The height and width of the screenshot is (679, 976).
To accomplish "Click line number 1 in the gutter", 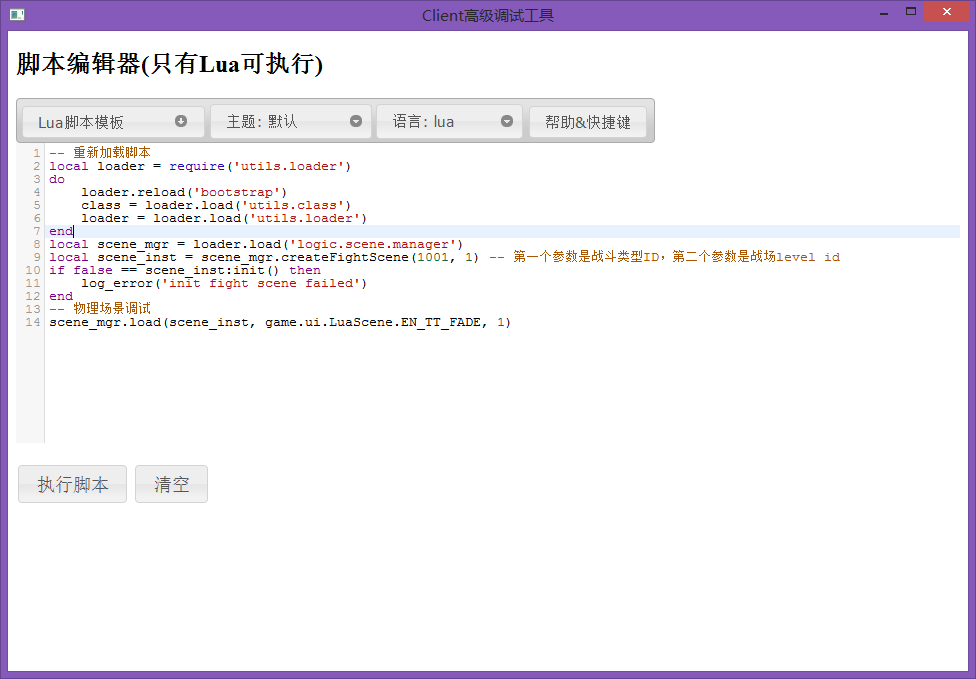I will (36, 153).
